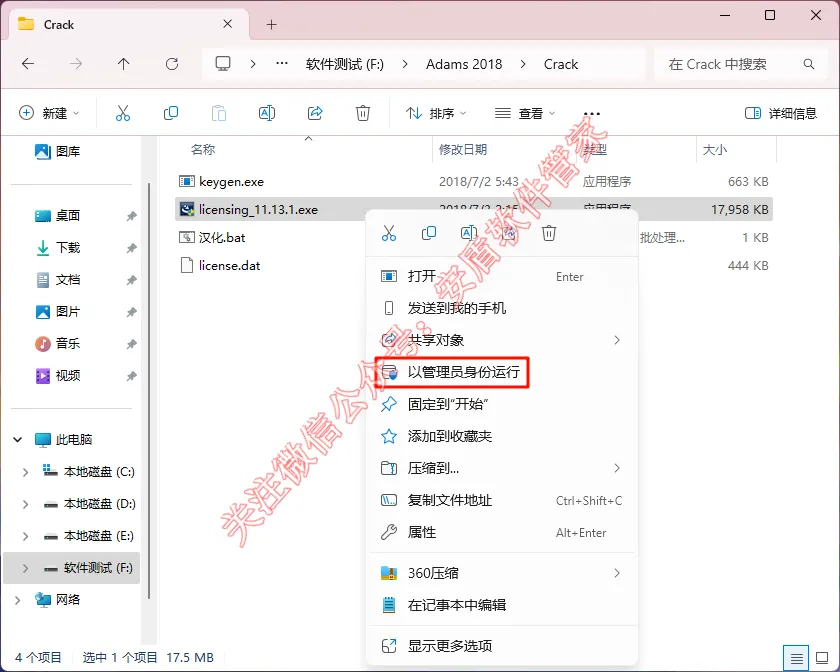
Task: Click the Crack breadcrumb segment
Action: coord(561,64)
